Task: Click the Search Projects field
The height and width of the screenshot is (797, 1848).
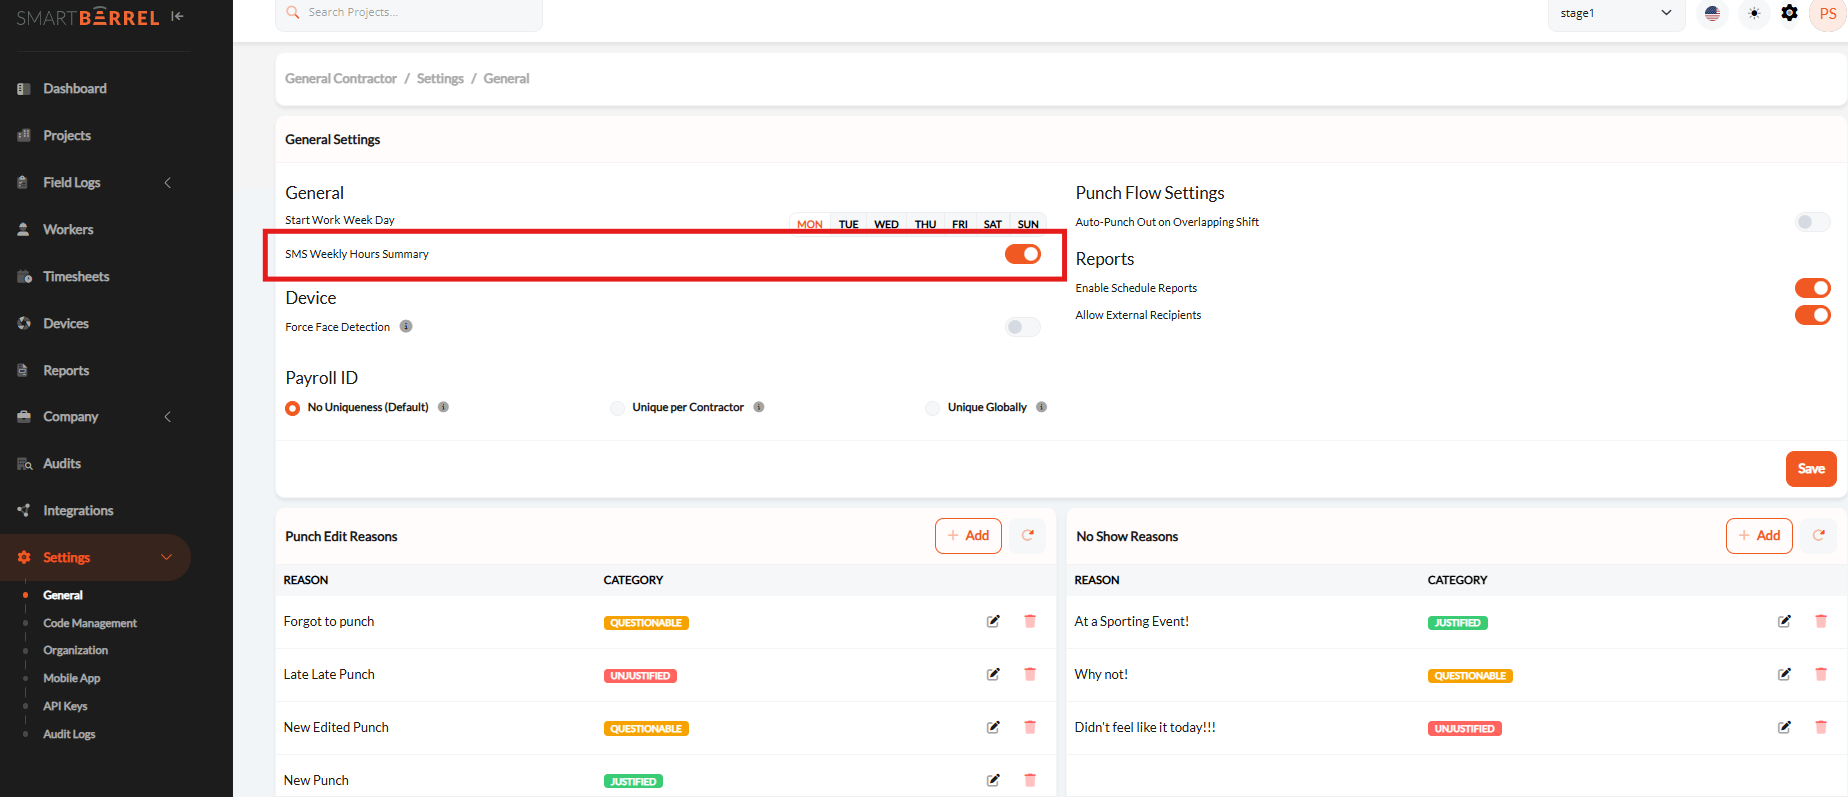Action: 409,13
